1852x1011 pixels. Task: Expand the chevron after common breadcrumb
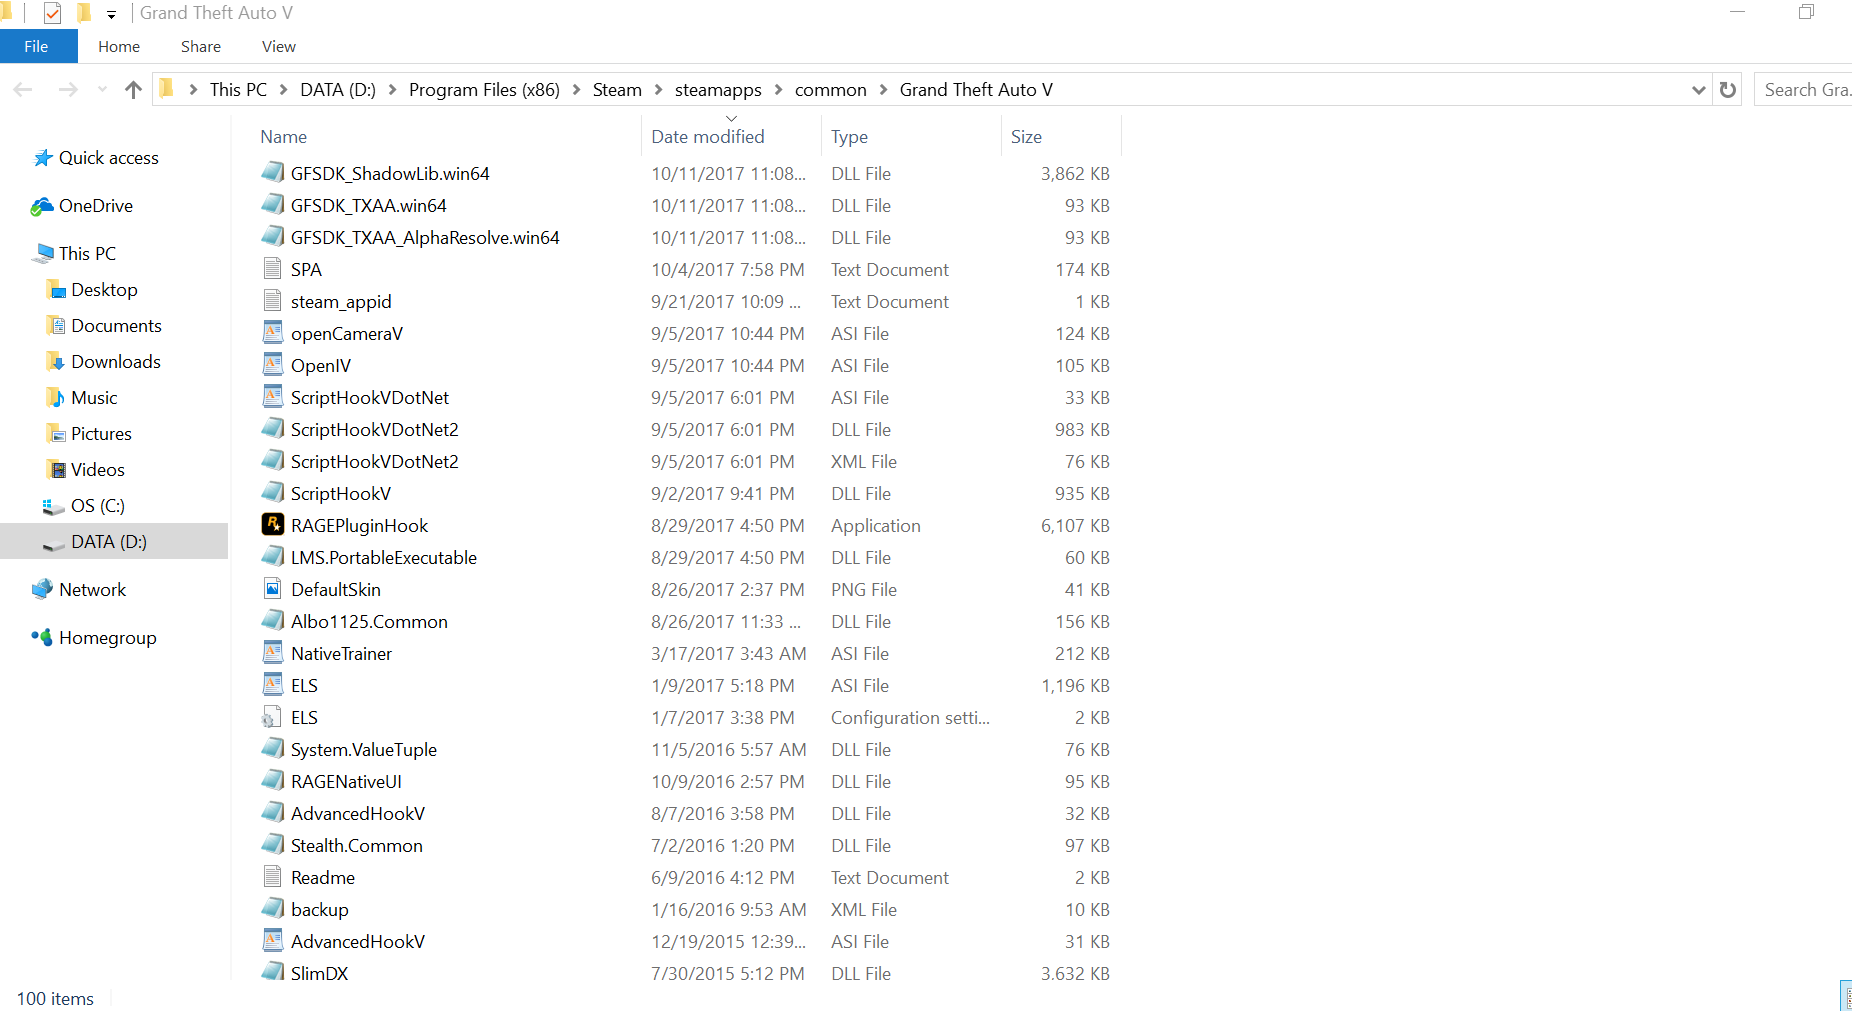(883, 90)
